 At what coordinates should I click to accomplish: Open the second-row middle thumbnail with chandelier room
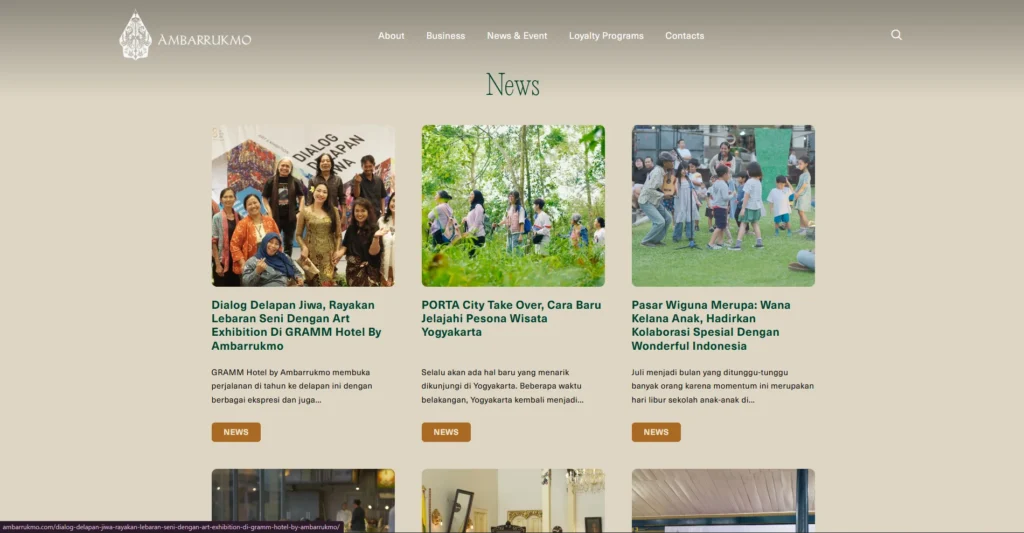pos(513,500)
